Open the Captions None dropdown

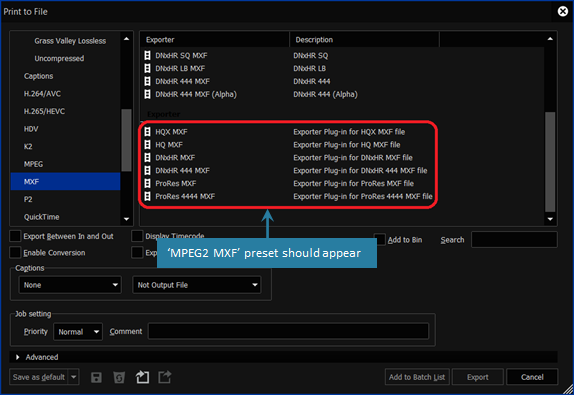tap(70, 285)
